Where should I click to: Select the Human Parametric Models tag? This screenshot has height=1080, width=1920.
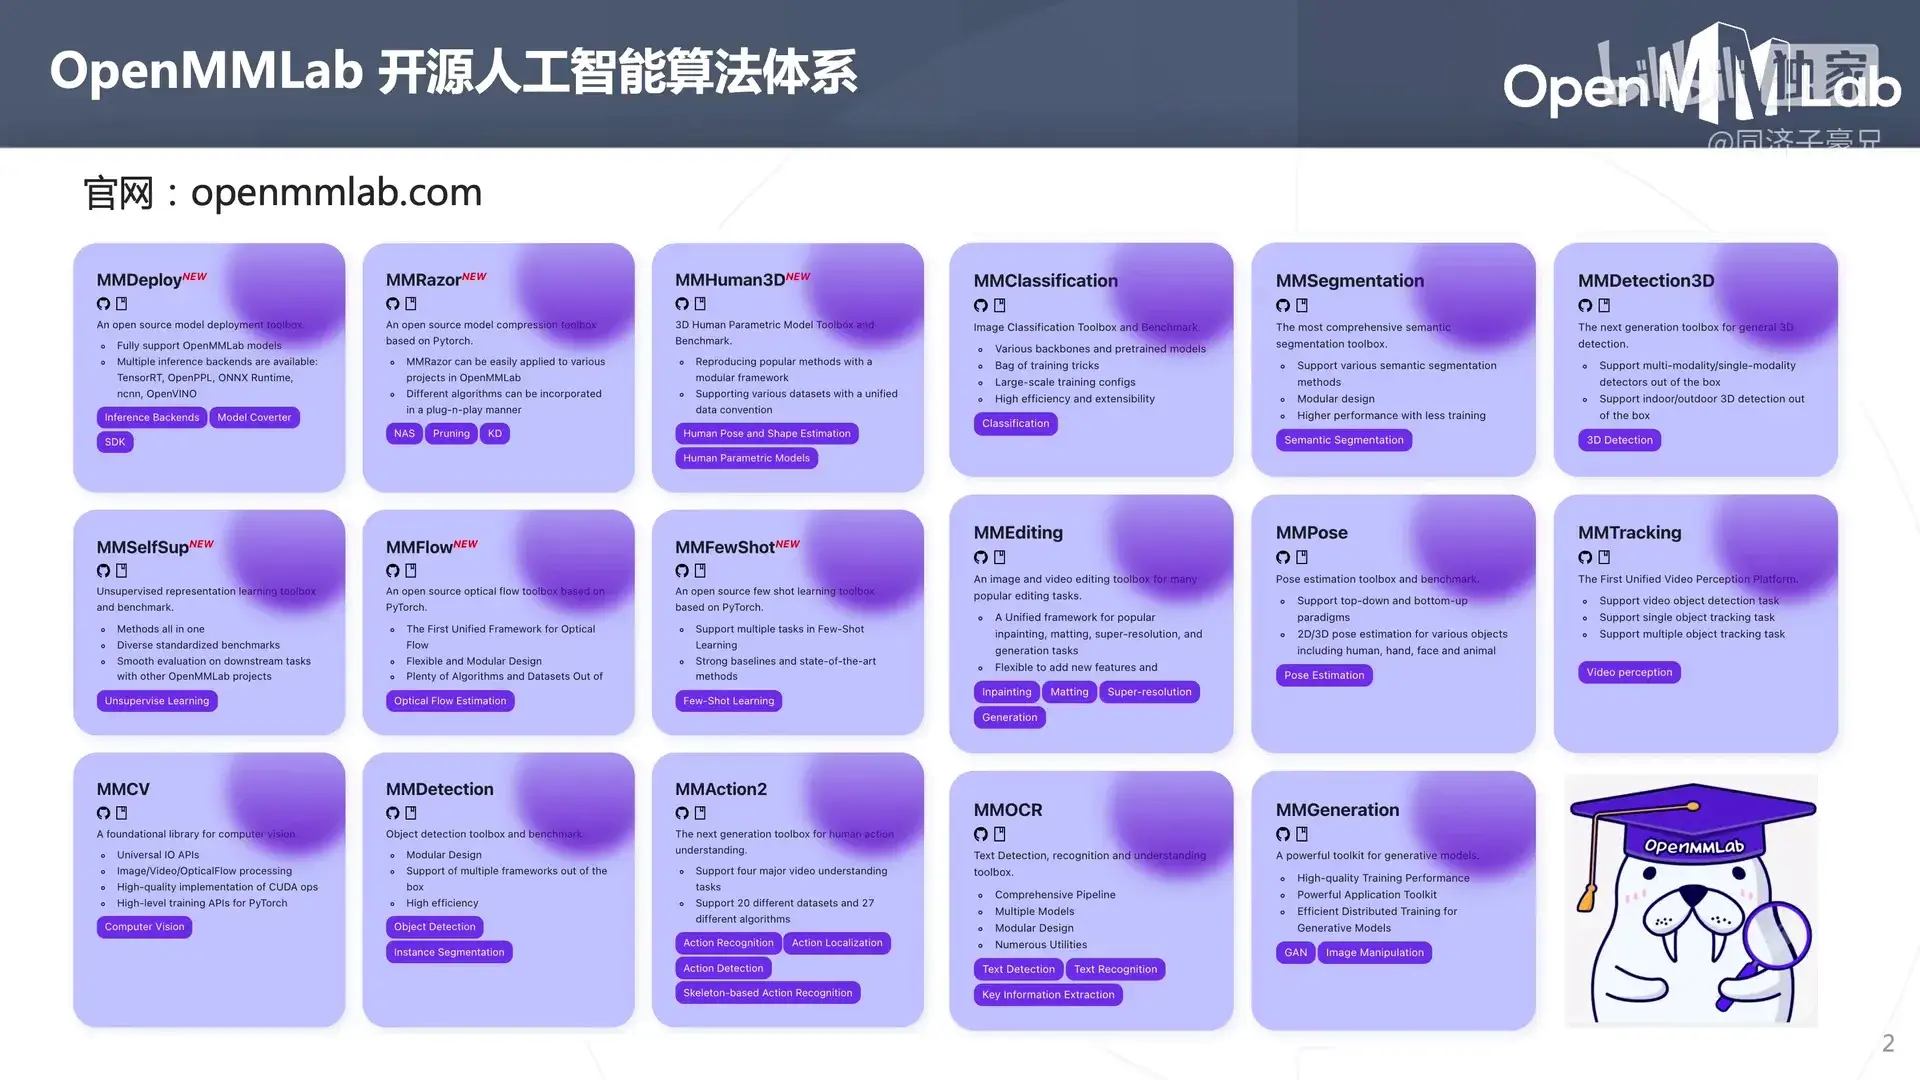pos(747,458)
